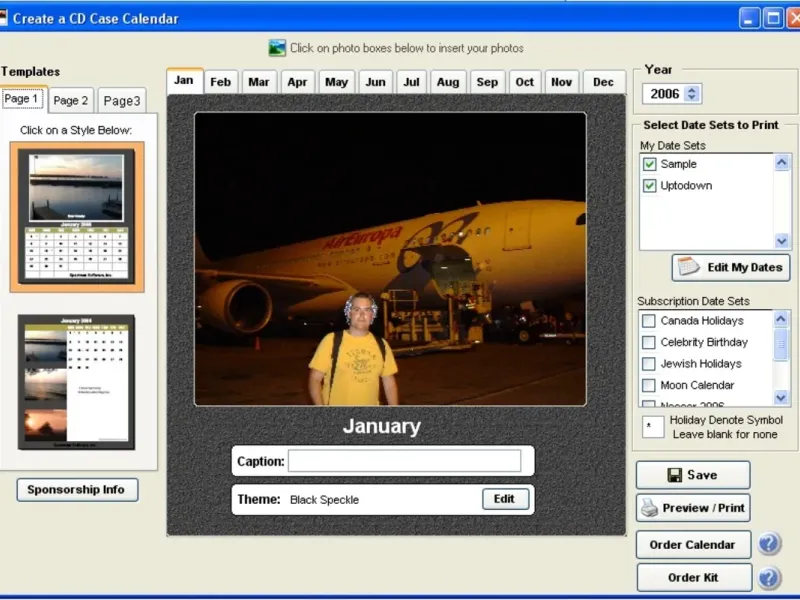Open help for Order Calendar
Viewport: 800px width, 600px height.
coord(769,544)
